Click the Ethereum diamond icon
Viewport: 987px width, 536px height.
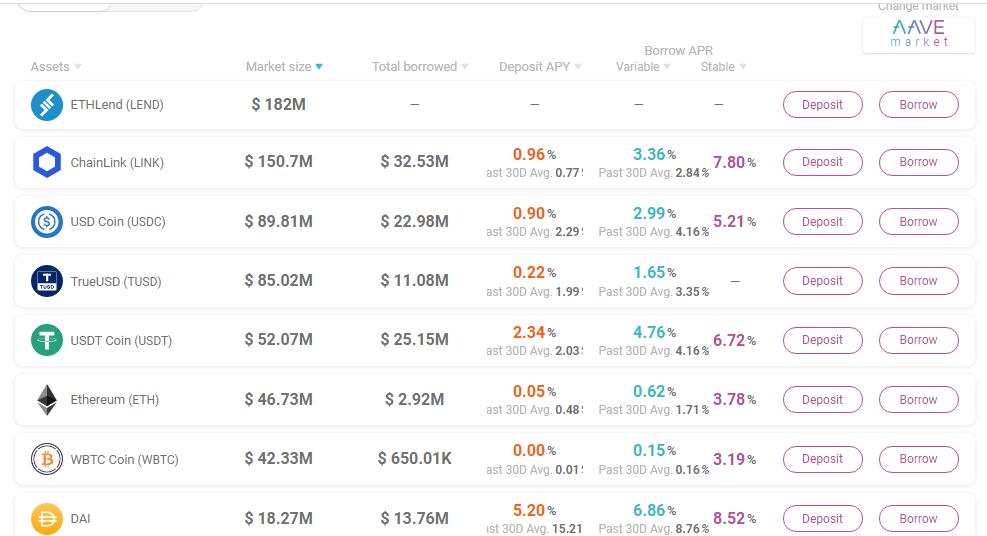[x=47, y=399]
